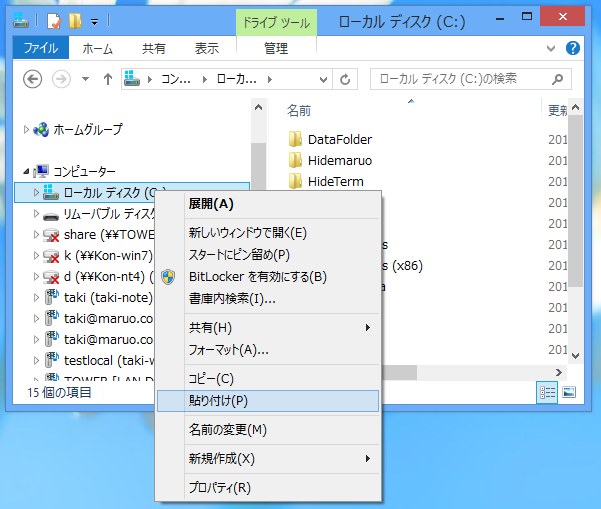Click the navigation pane scroll up arrow
The width and height of the screenshot is (601, 509).
pos(259,107)
